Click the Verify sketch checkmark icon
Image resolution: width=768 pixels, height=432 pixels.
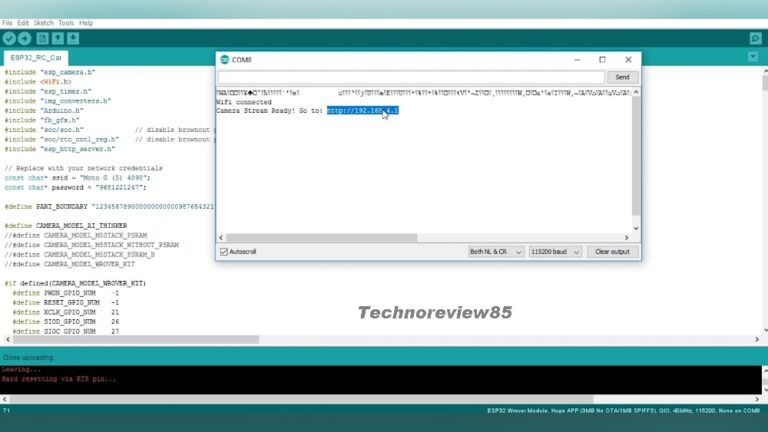click(9, 38)
